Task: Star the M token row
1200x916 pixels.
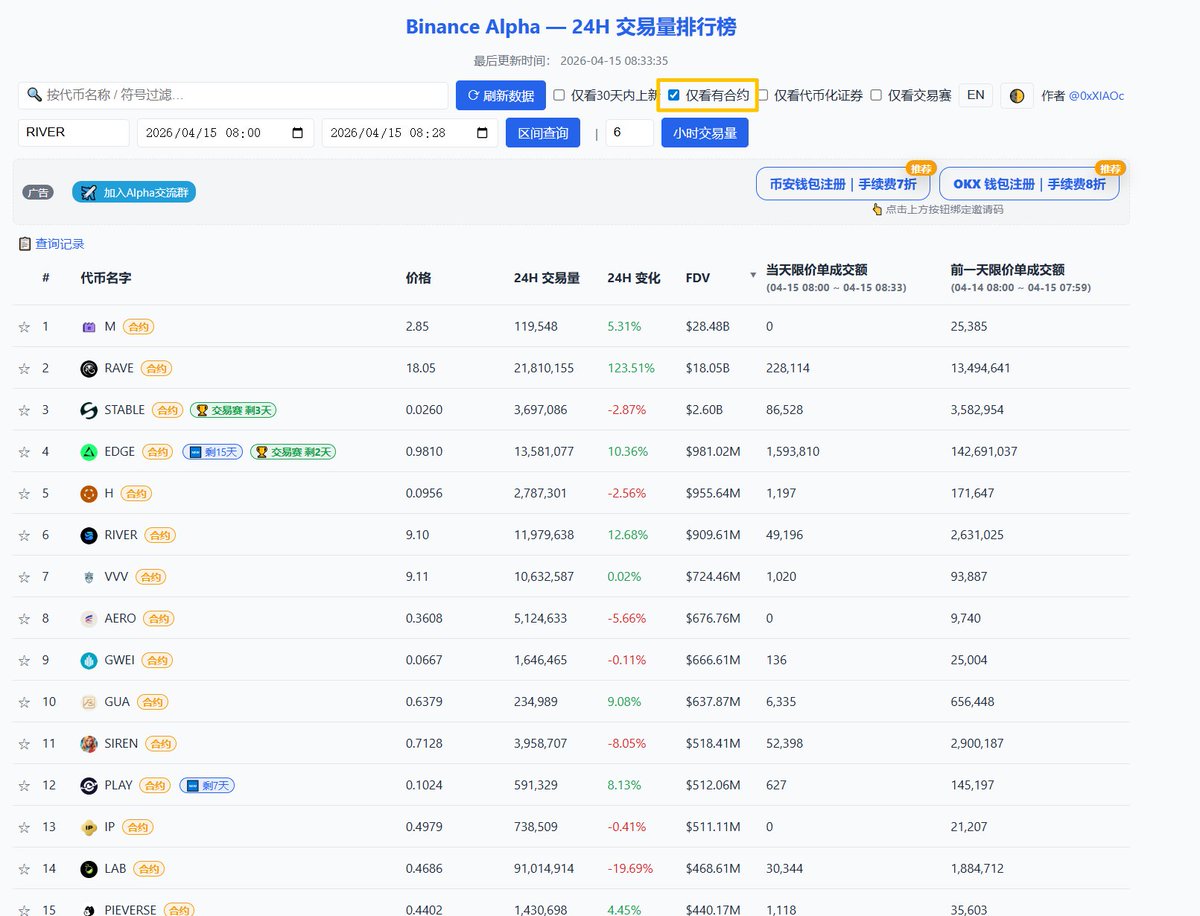Action: click(x=24, y=327)
